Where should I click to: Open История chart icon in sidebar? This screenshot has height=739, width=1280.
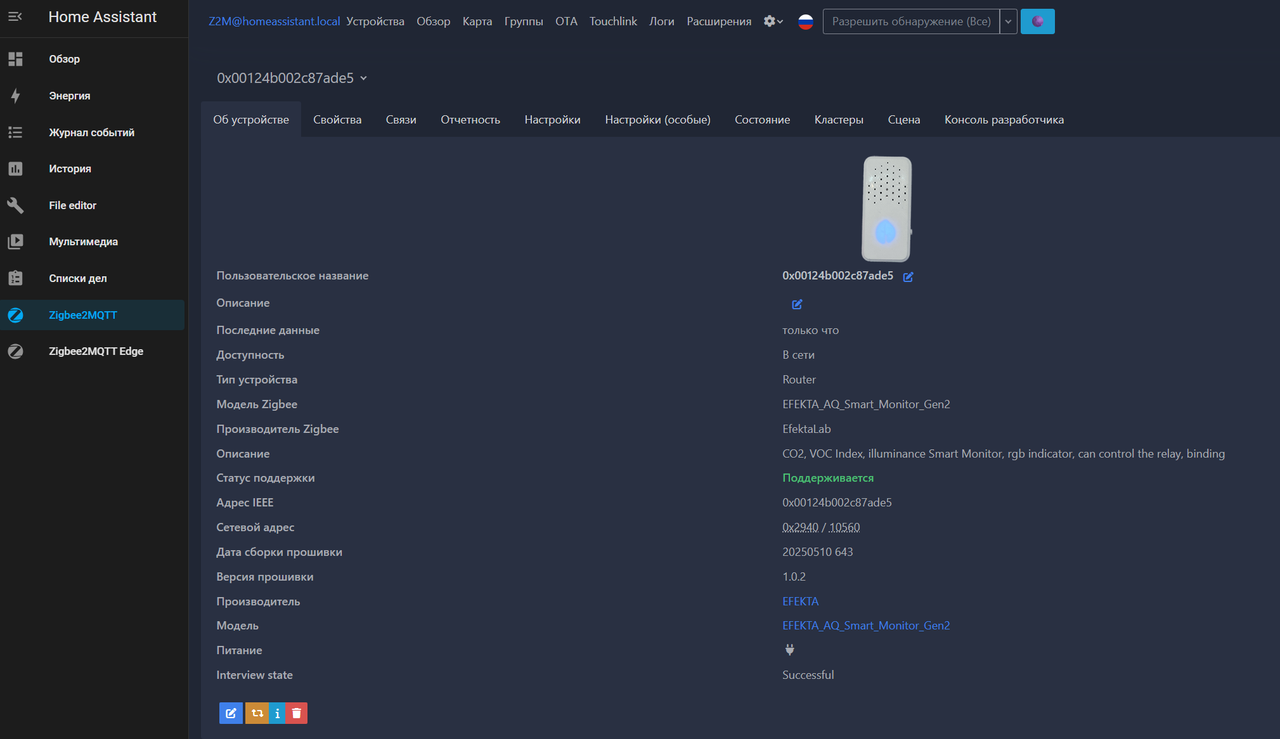[x=15, y=169]
